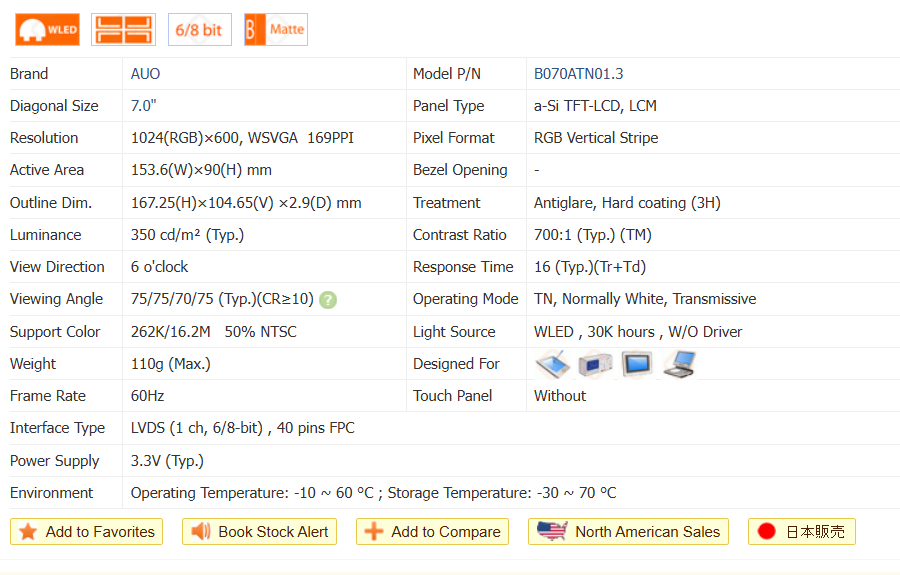Click the green help icon beside Viewing Angle

[x=328, y=300]
